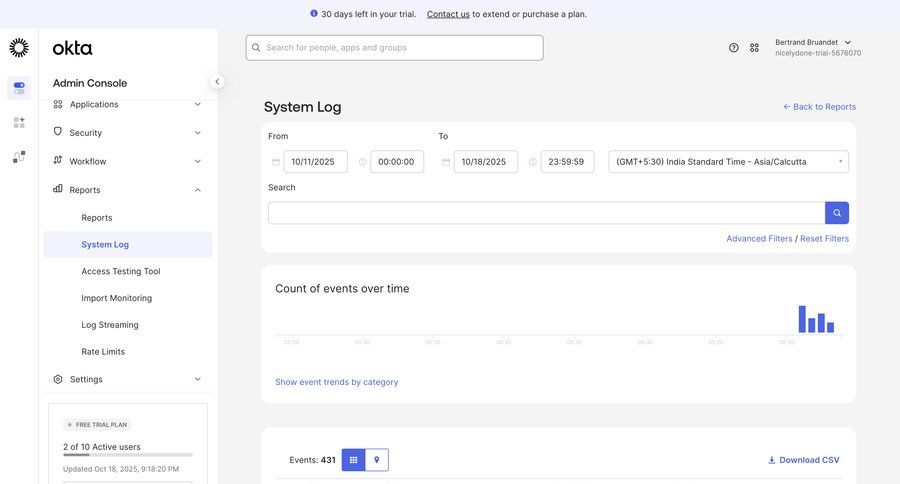
Task: Click the nicelydone-trial-5676070 org name
Action: [x=818, y=53]
